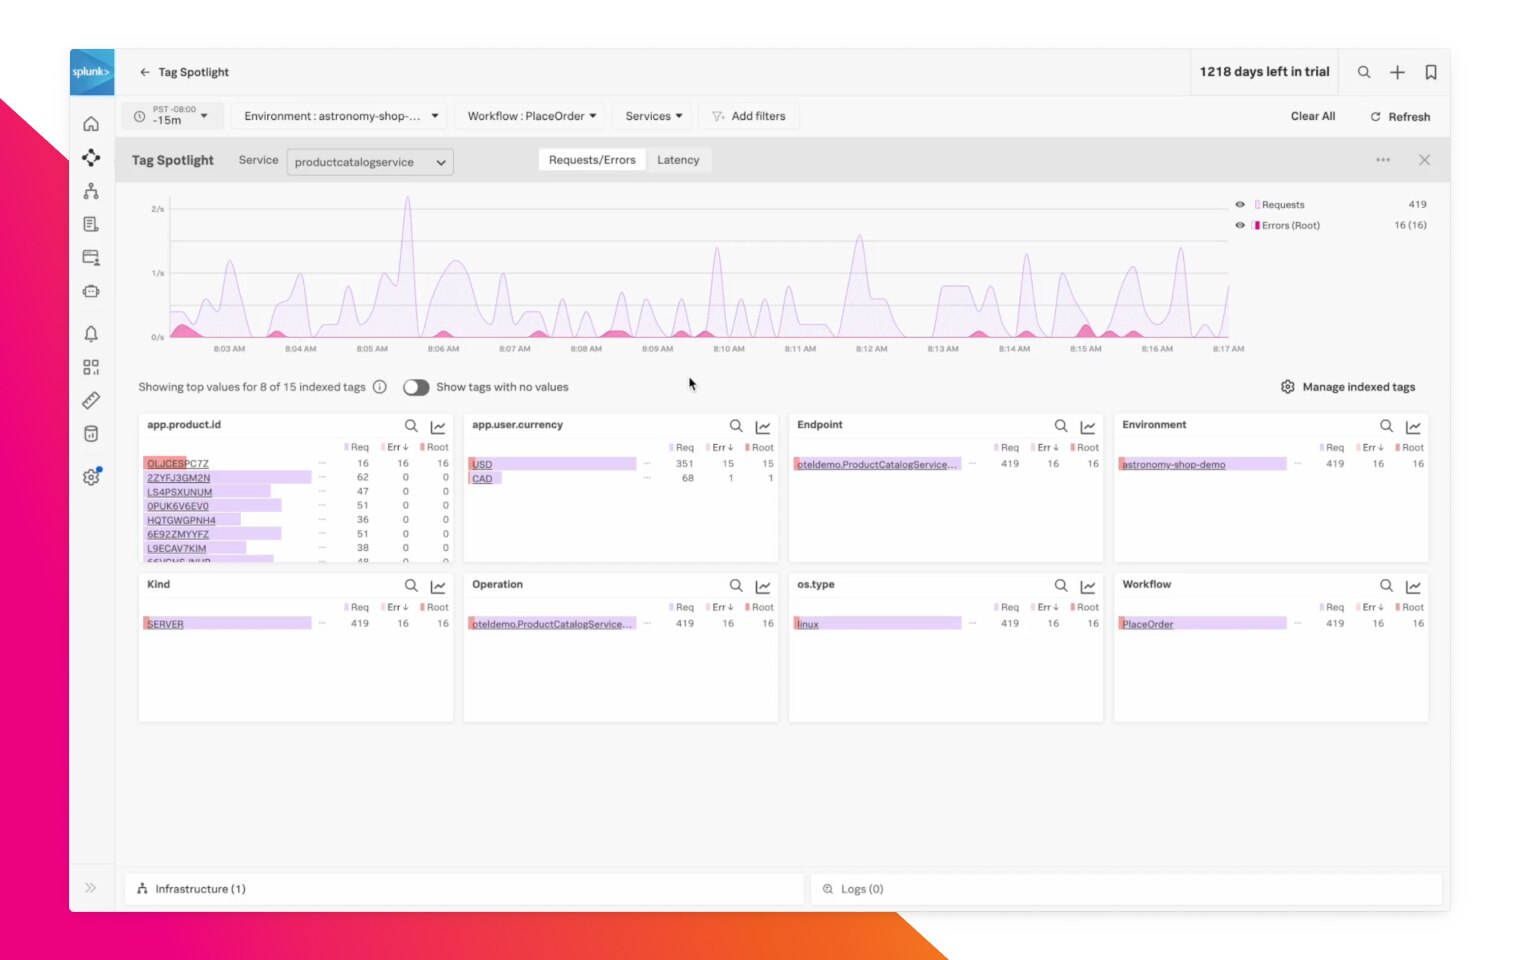Switch to the Latency tab
This screenshot has height=960, width=1520.
click(x=678, y=159)
